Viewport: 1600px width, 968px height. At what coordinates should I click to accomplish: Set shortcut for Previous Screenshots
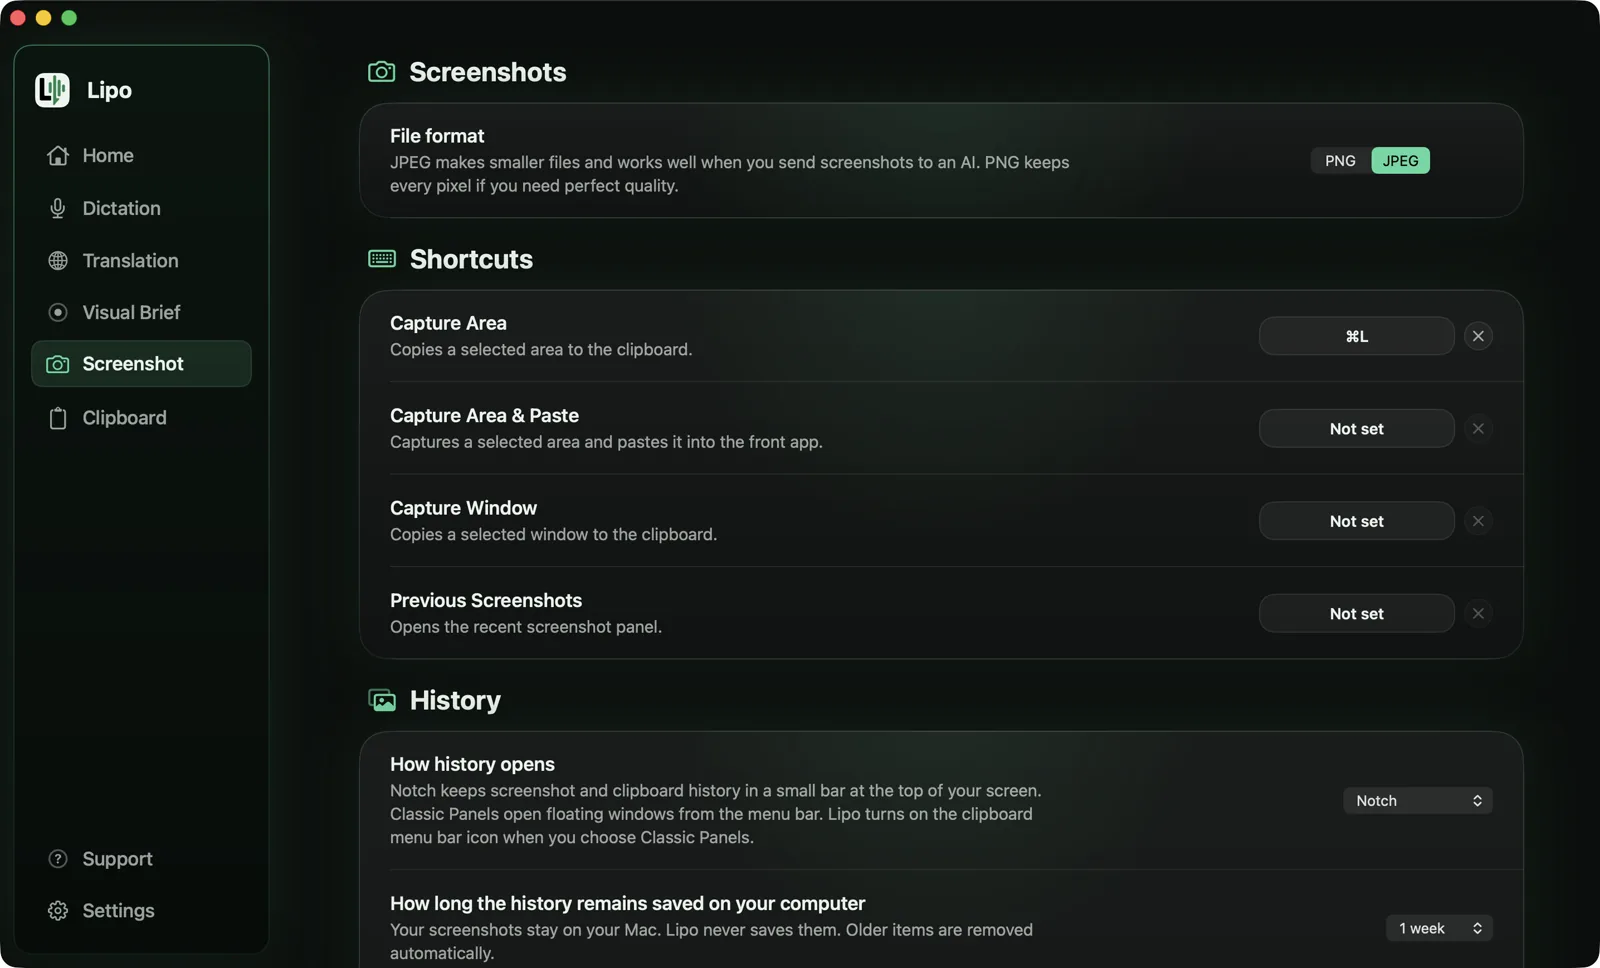tap(1356, 614)
